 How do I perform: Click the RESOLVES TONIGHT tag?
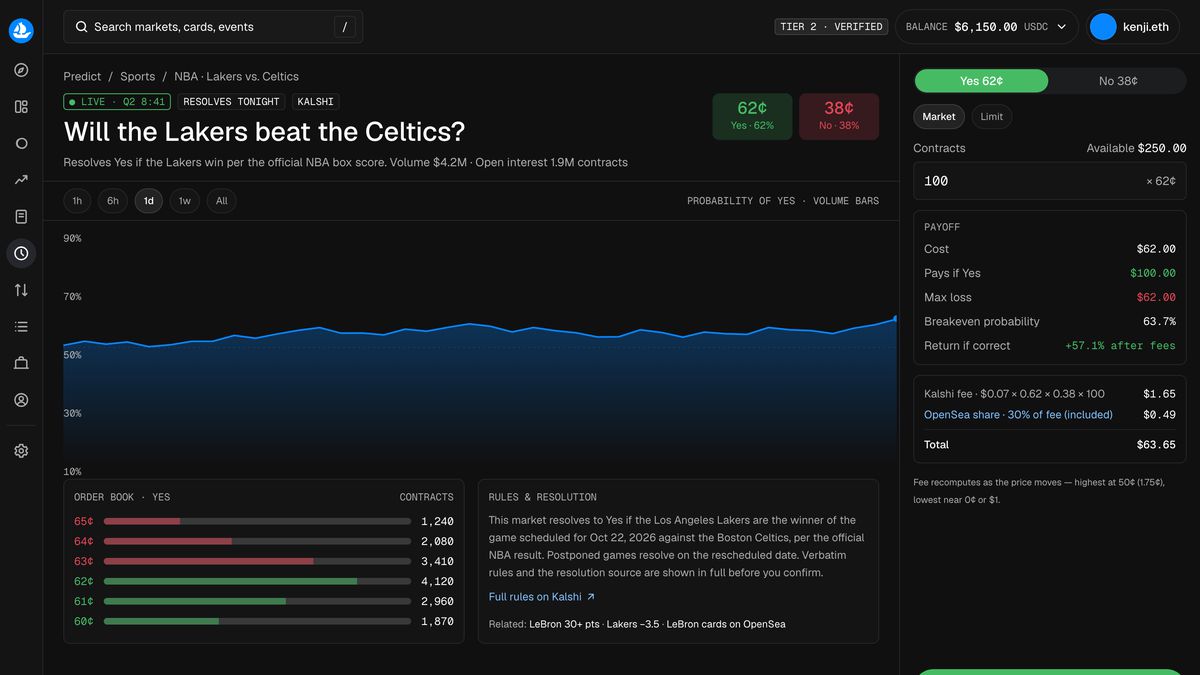tap(231, 102)
